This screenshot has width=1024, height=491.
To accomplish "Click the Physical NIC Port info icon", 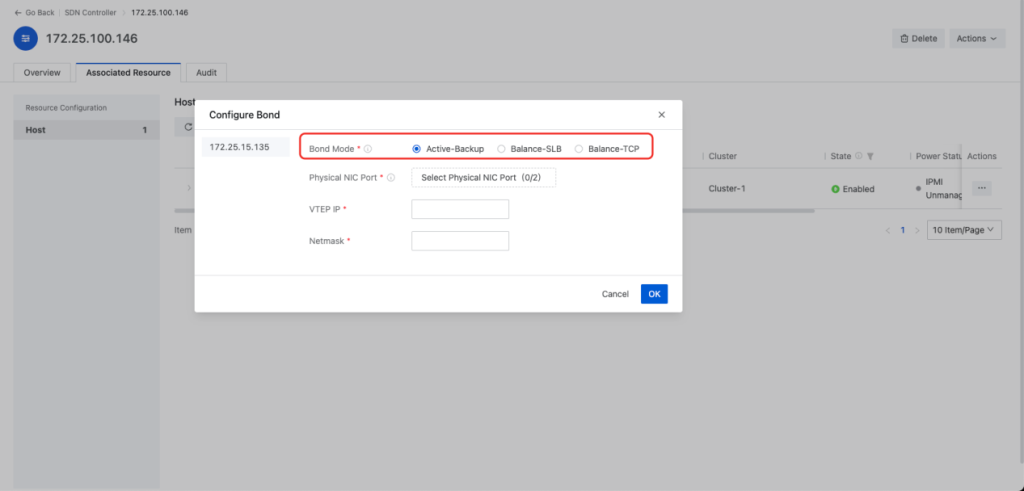I will click(391, 178).
